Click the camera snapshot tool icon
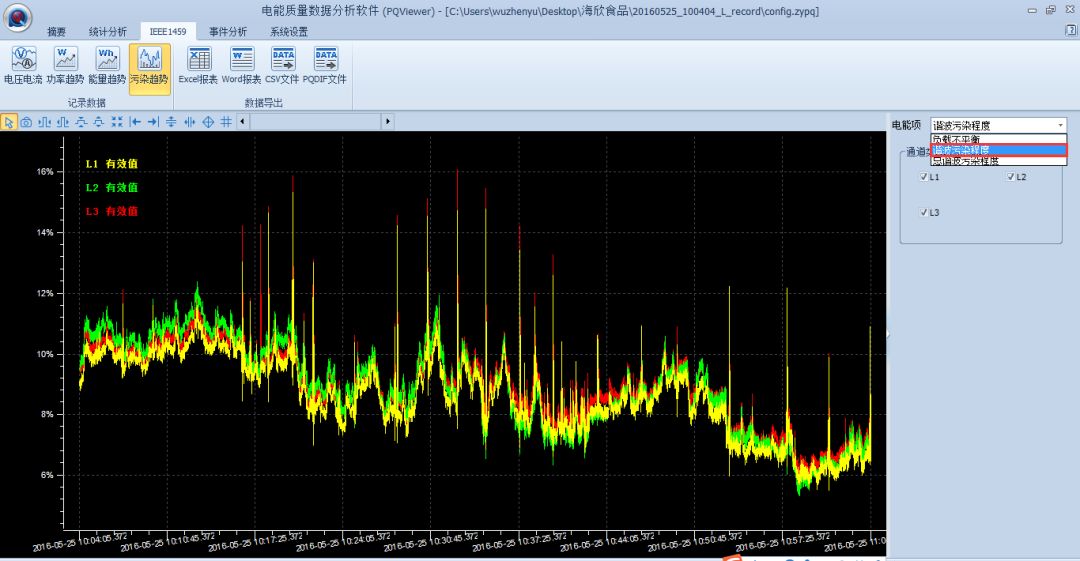 point(26,122)
